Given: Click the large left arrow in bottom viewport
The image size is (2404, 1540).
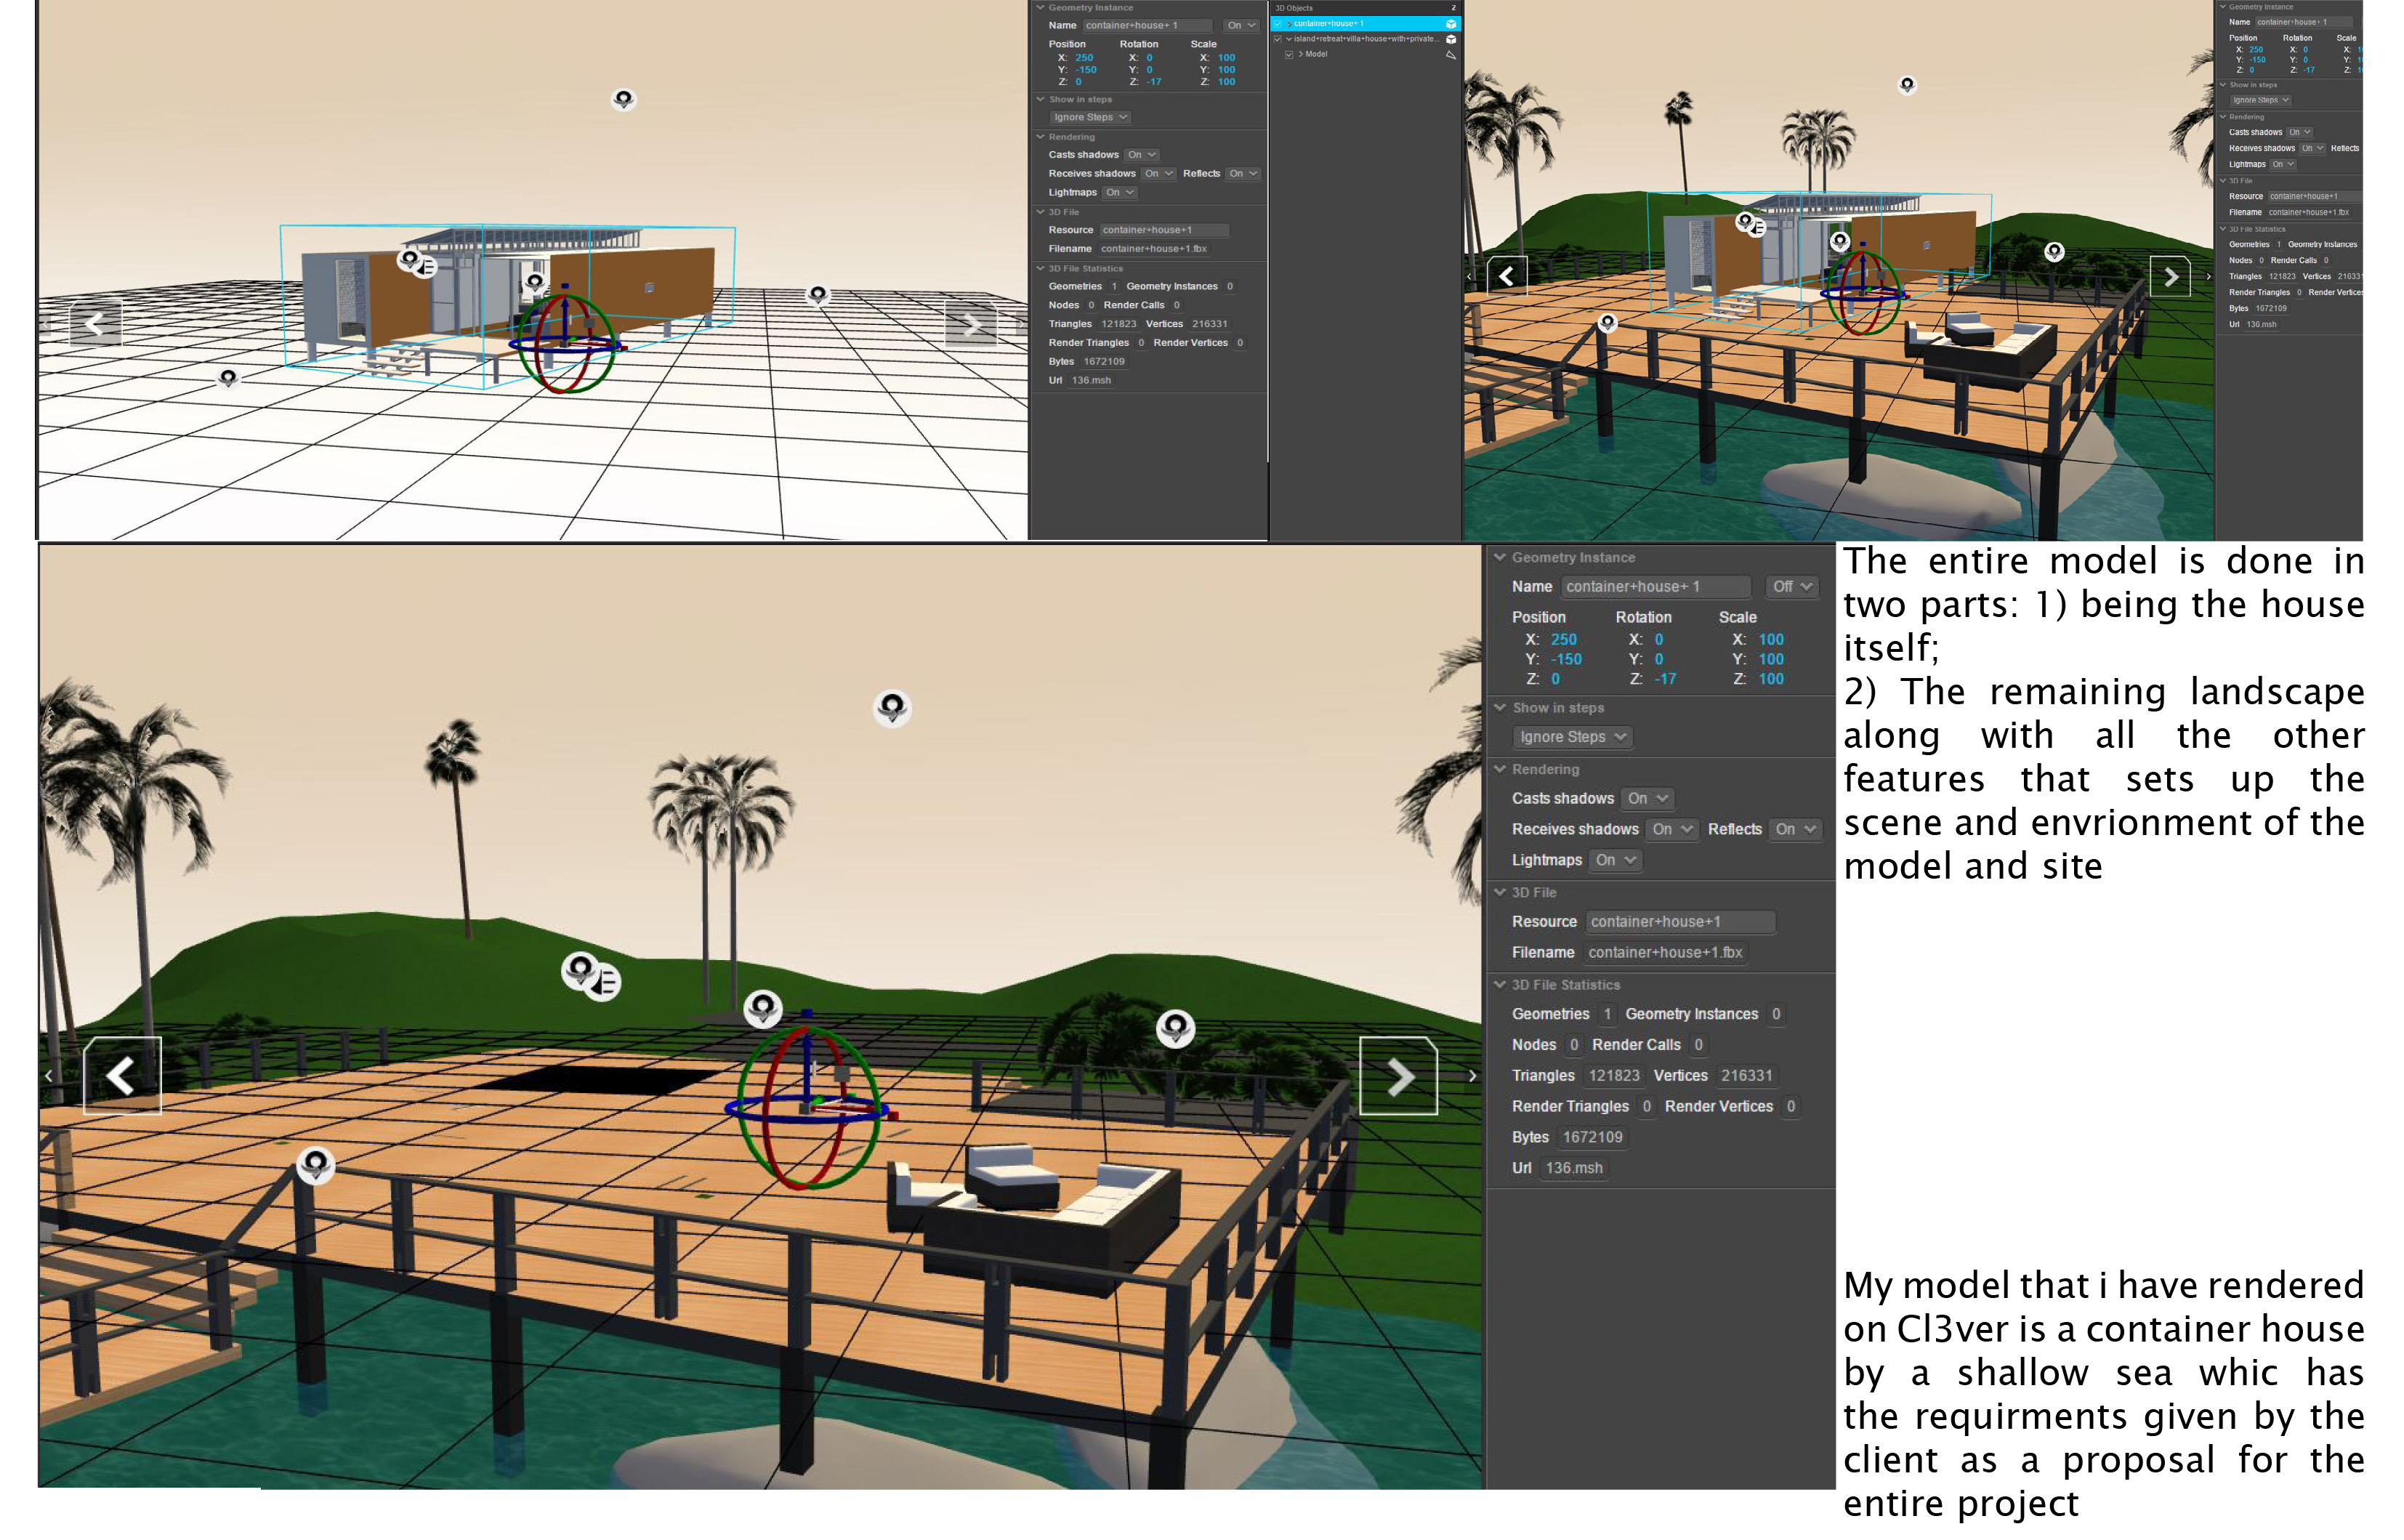Looking at the screenshot, I should (x=122, y=1076).
